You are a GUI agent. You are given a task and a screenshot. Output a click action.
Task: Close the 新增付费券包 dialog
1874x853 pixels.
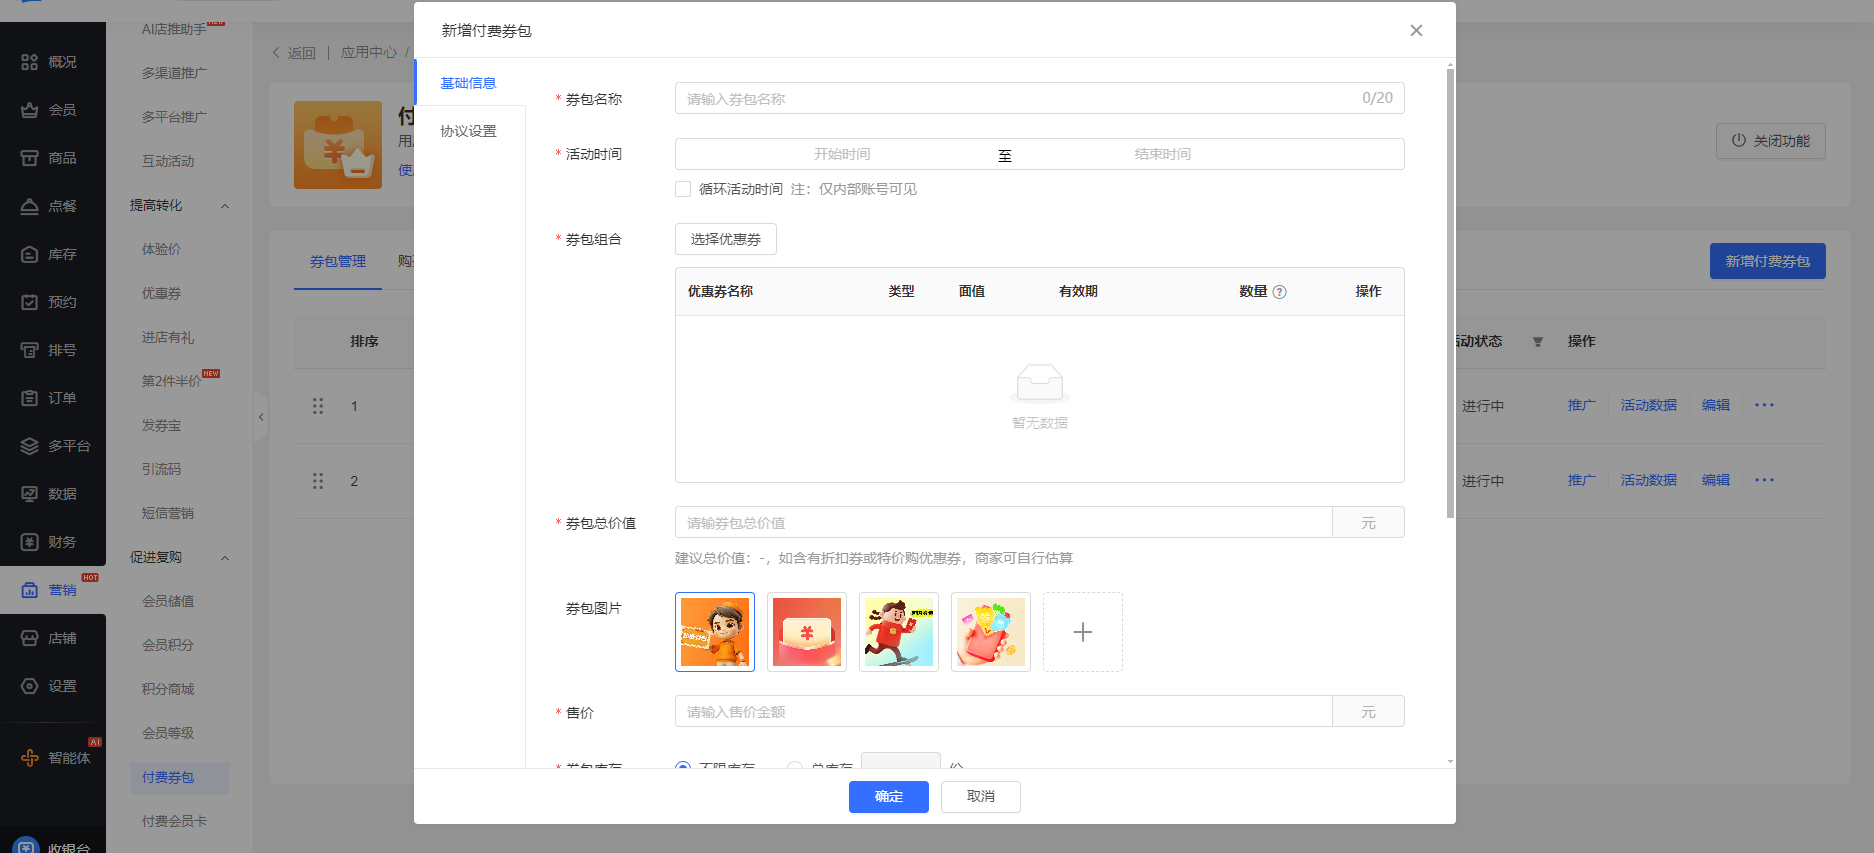pyautogui.click(x=1416, y=31)
